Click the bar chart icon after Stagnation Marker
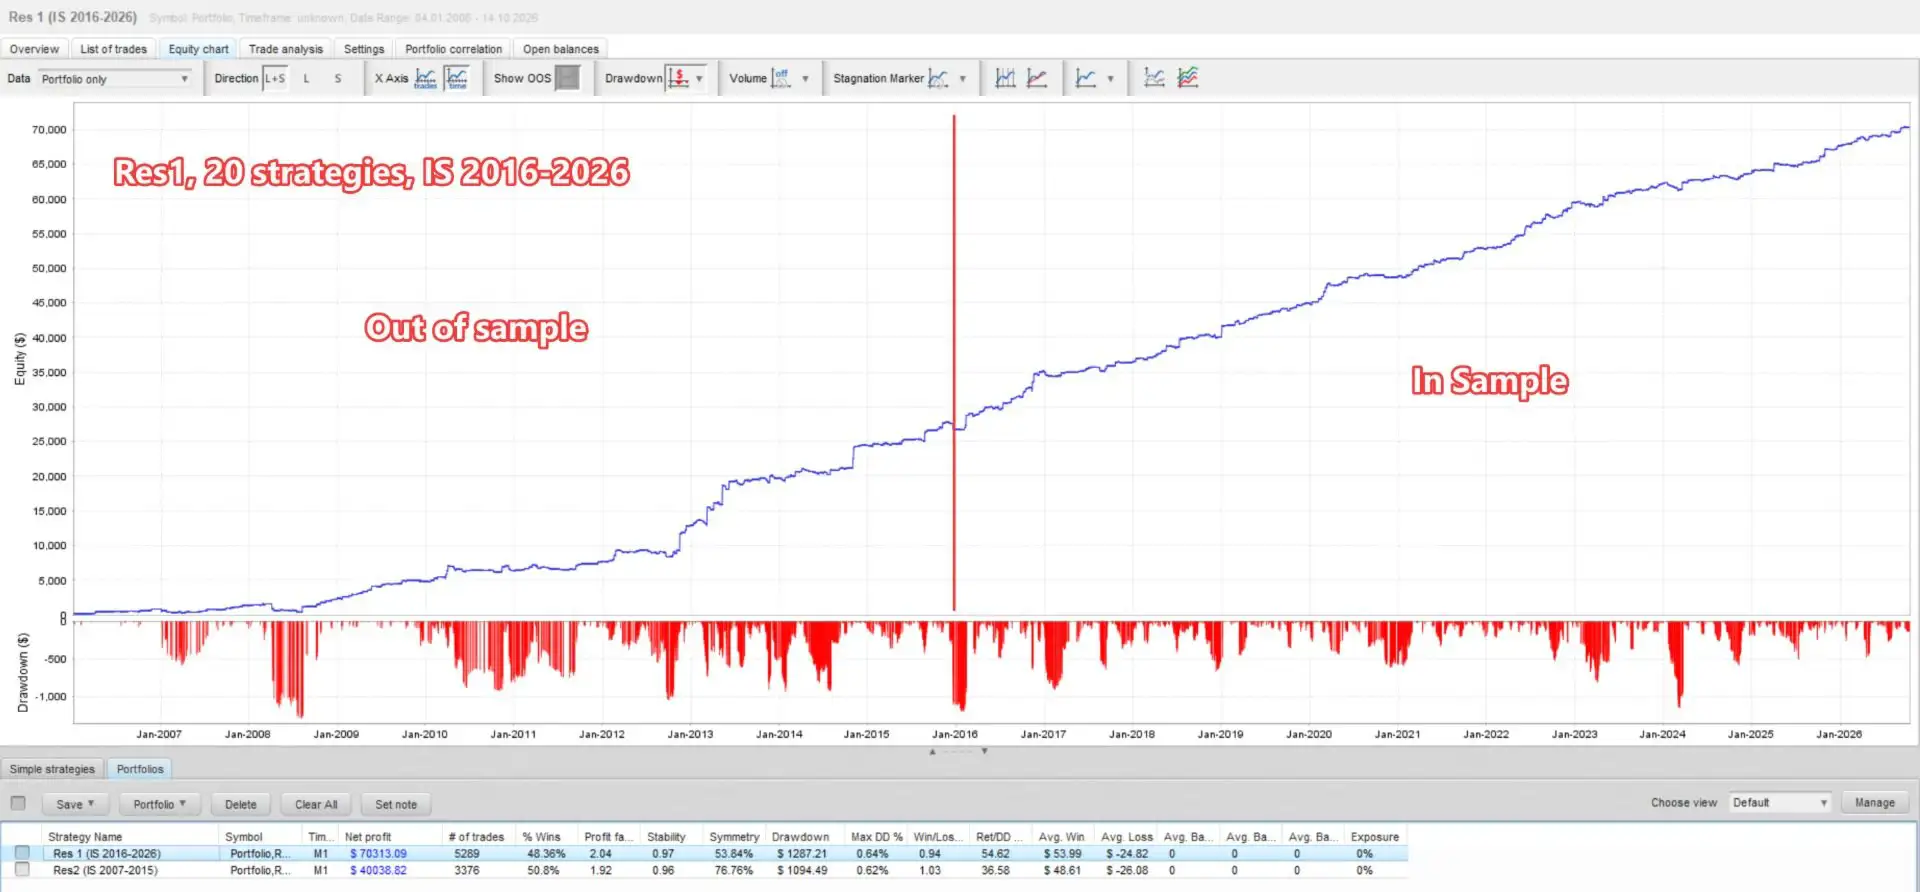This screenshot has width=1920, height=892. pyautogui.click(x=1006, y=78)
